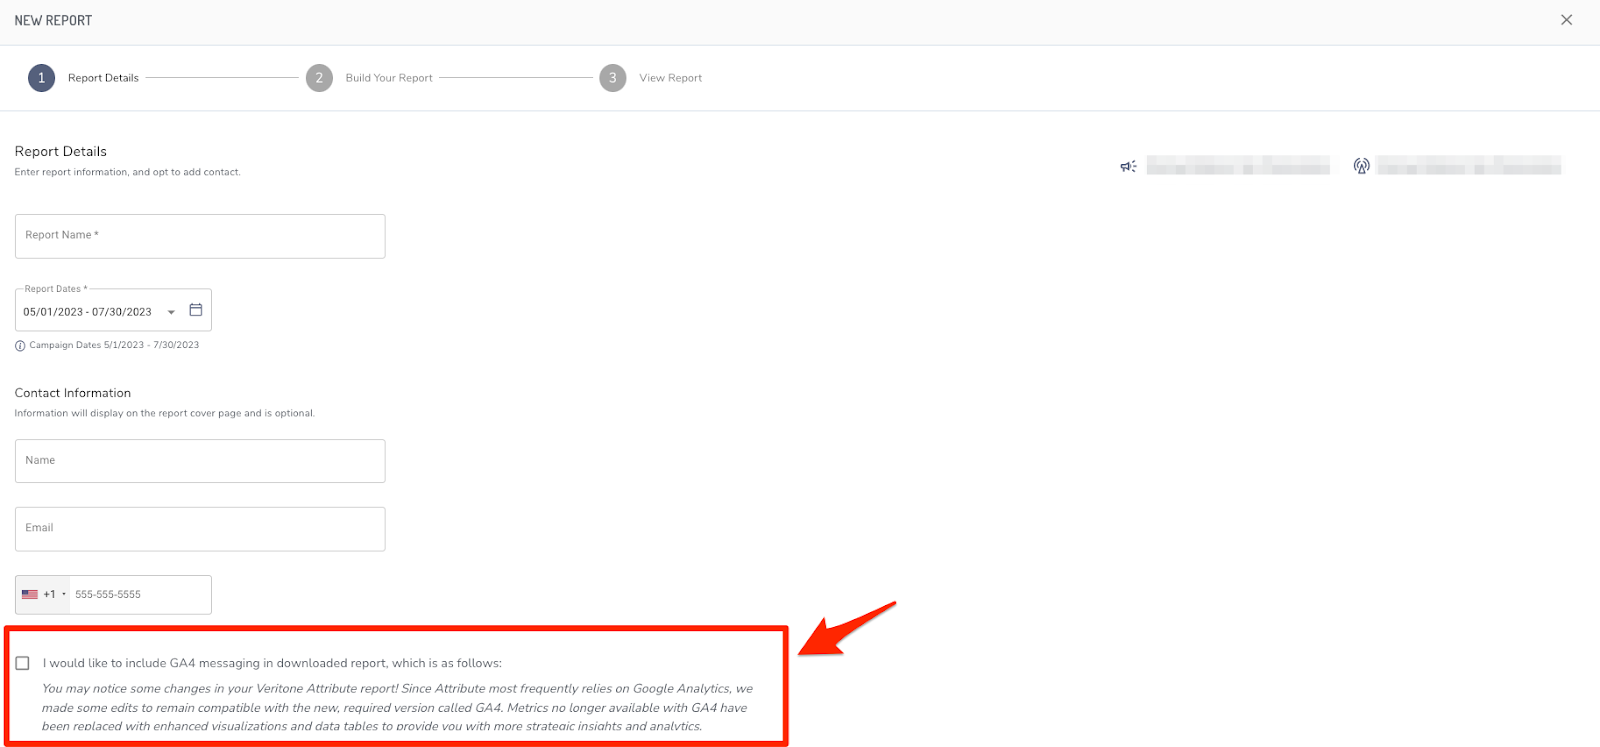Click the Email input field
Viewport: 1600px width, 747px height.
200,529
